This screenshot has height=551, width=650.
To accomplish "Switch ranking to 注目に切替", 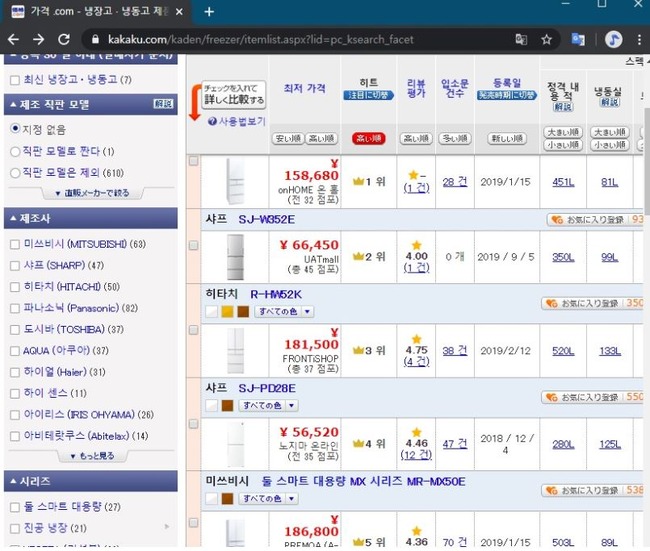I will tap(369, 95).
